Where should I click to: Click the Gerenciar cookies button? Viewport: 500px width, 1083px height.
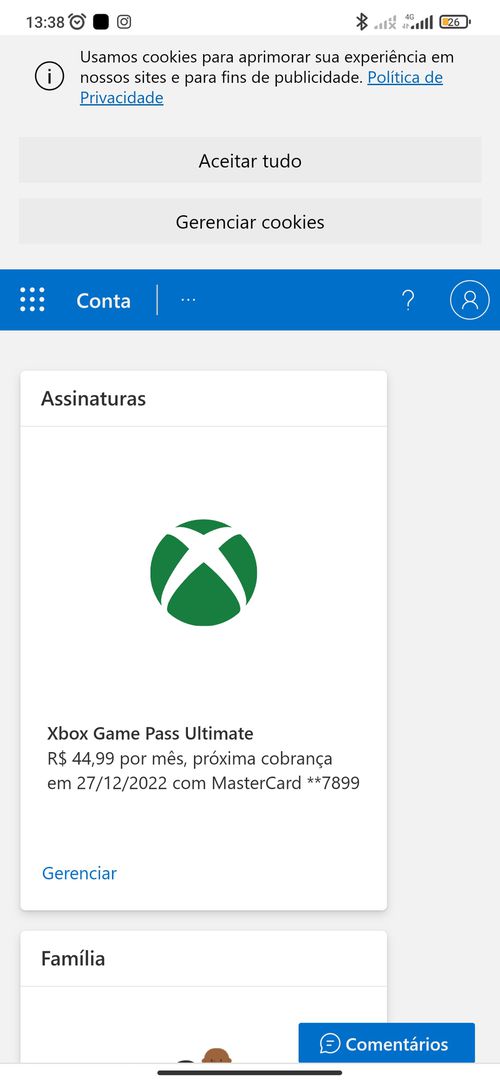pyautogui.click(x=250, y=222)
